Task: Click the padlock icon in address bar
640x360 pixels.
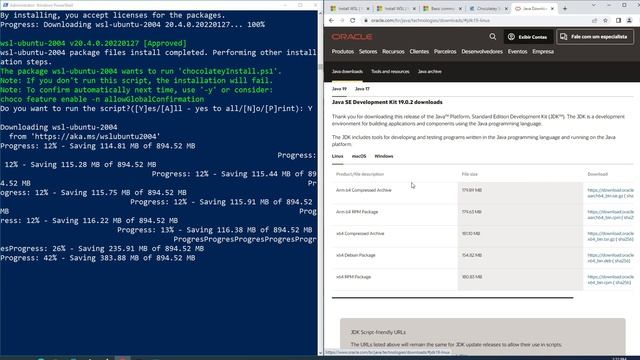Action: click(366, 20)
